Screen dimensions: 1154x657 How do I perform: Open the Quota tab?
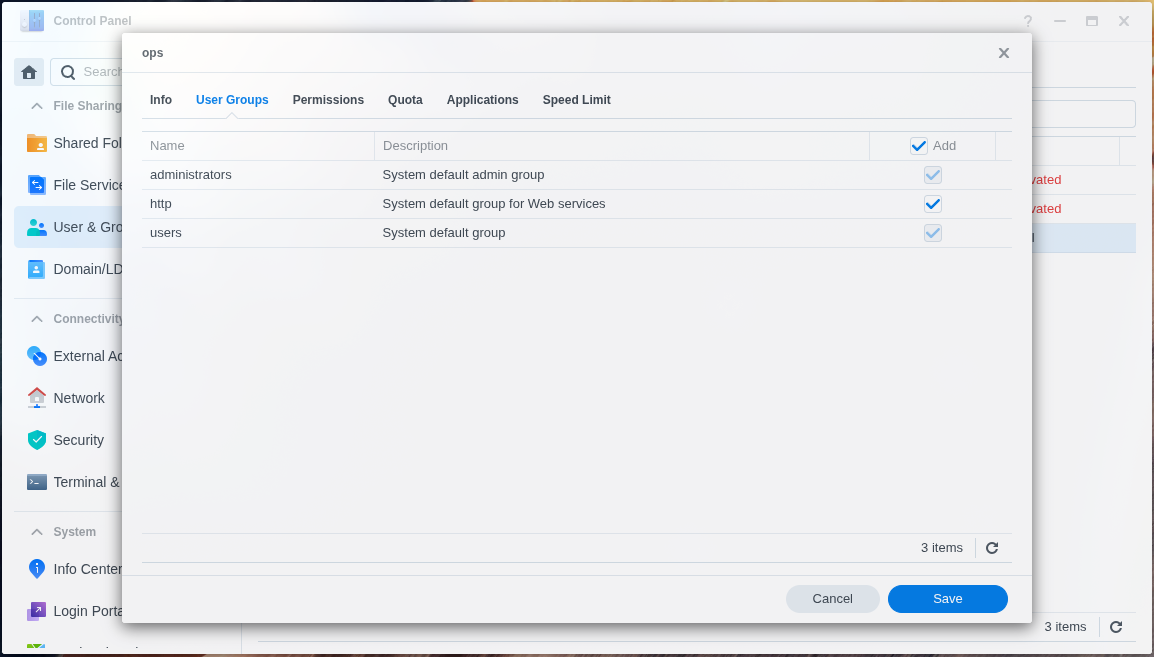pos(405,100)
